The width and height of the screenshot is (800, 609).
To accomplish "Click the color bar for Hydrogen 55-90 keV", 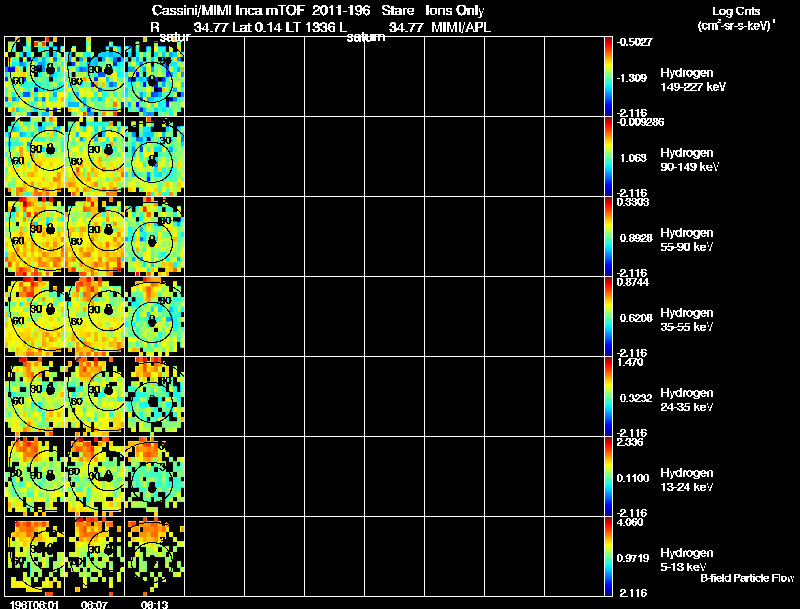I will click(608, 236).
